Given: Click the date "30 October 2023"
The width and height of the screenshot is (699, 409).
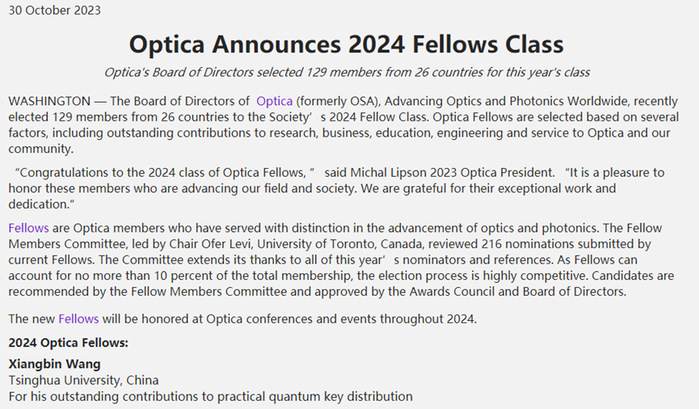Looking at the screenshot, I should tap(54, 10).
